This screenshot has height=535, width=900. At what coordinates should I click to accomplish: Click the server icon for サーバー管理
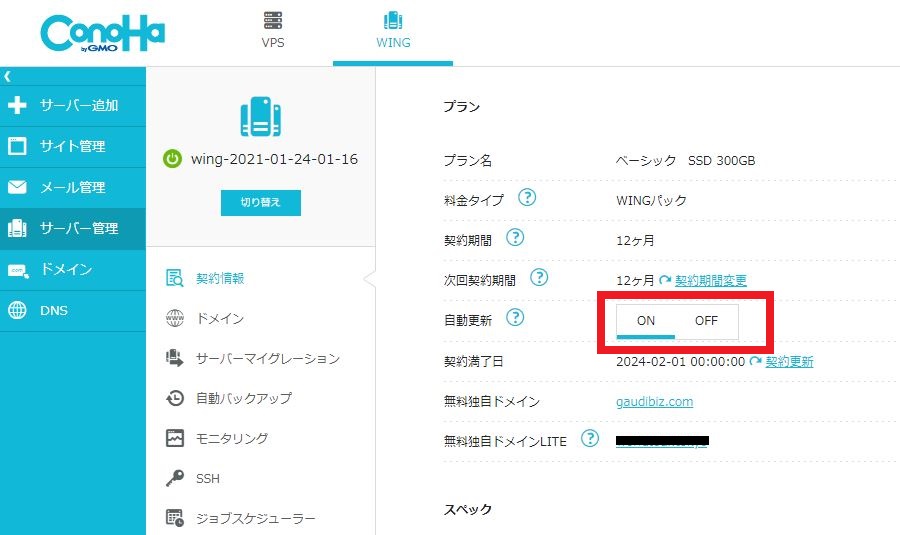(17, 228)
